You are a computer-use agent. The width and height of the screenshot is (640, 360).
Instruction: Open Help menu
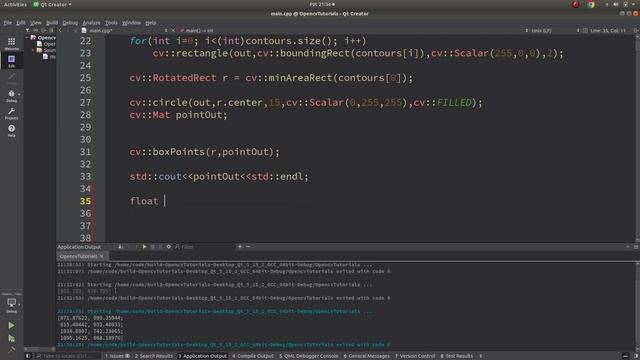(151, 22)
